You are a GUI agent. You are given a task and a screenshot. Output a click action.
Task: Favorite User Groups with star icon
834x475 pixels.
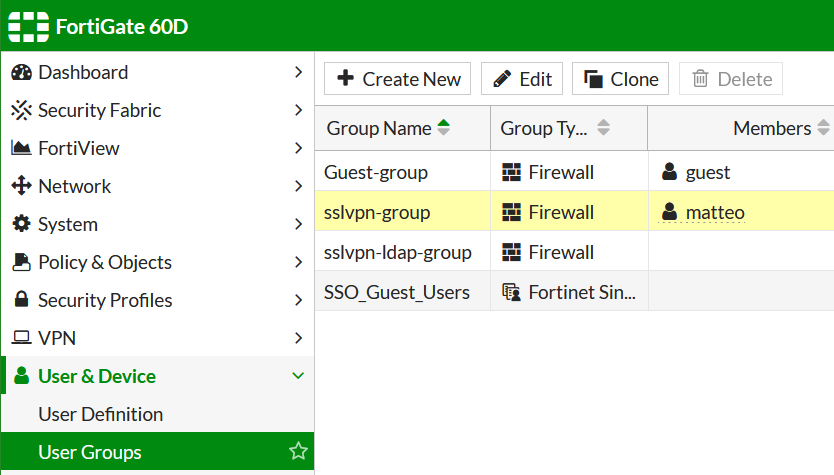[x=298, y=451]
